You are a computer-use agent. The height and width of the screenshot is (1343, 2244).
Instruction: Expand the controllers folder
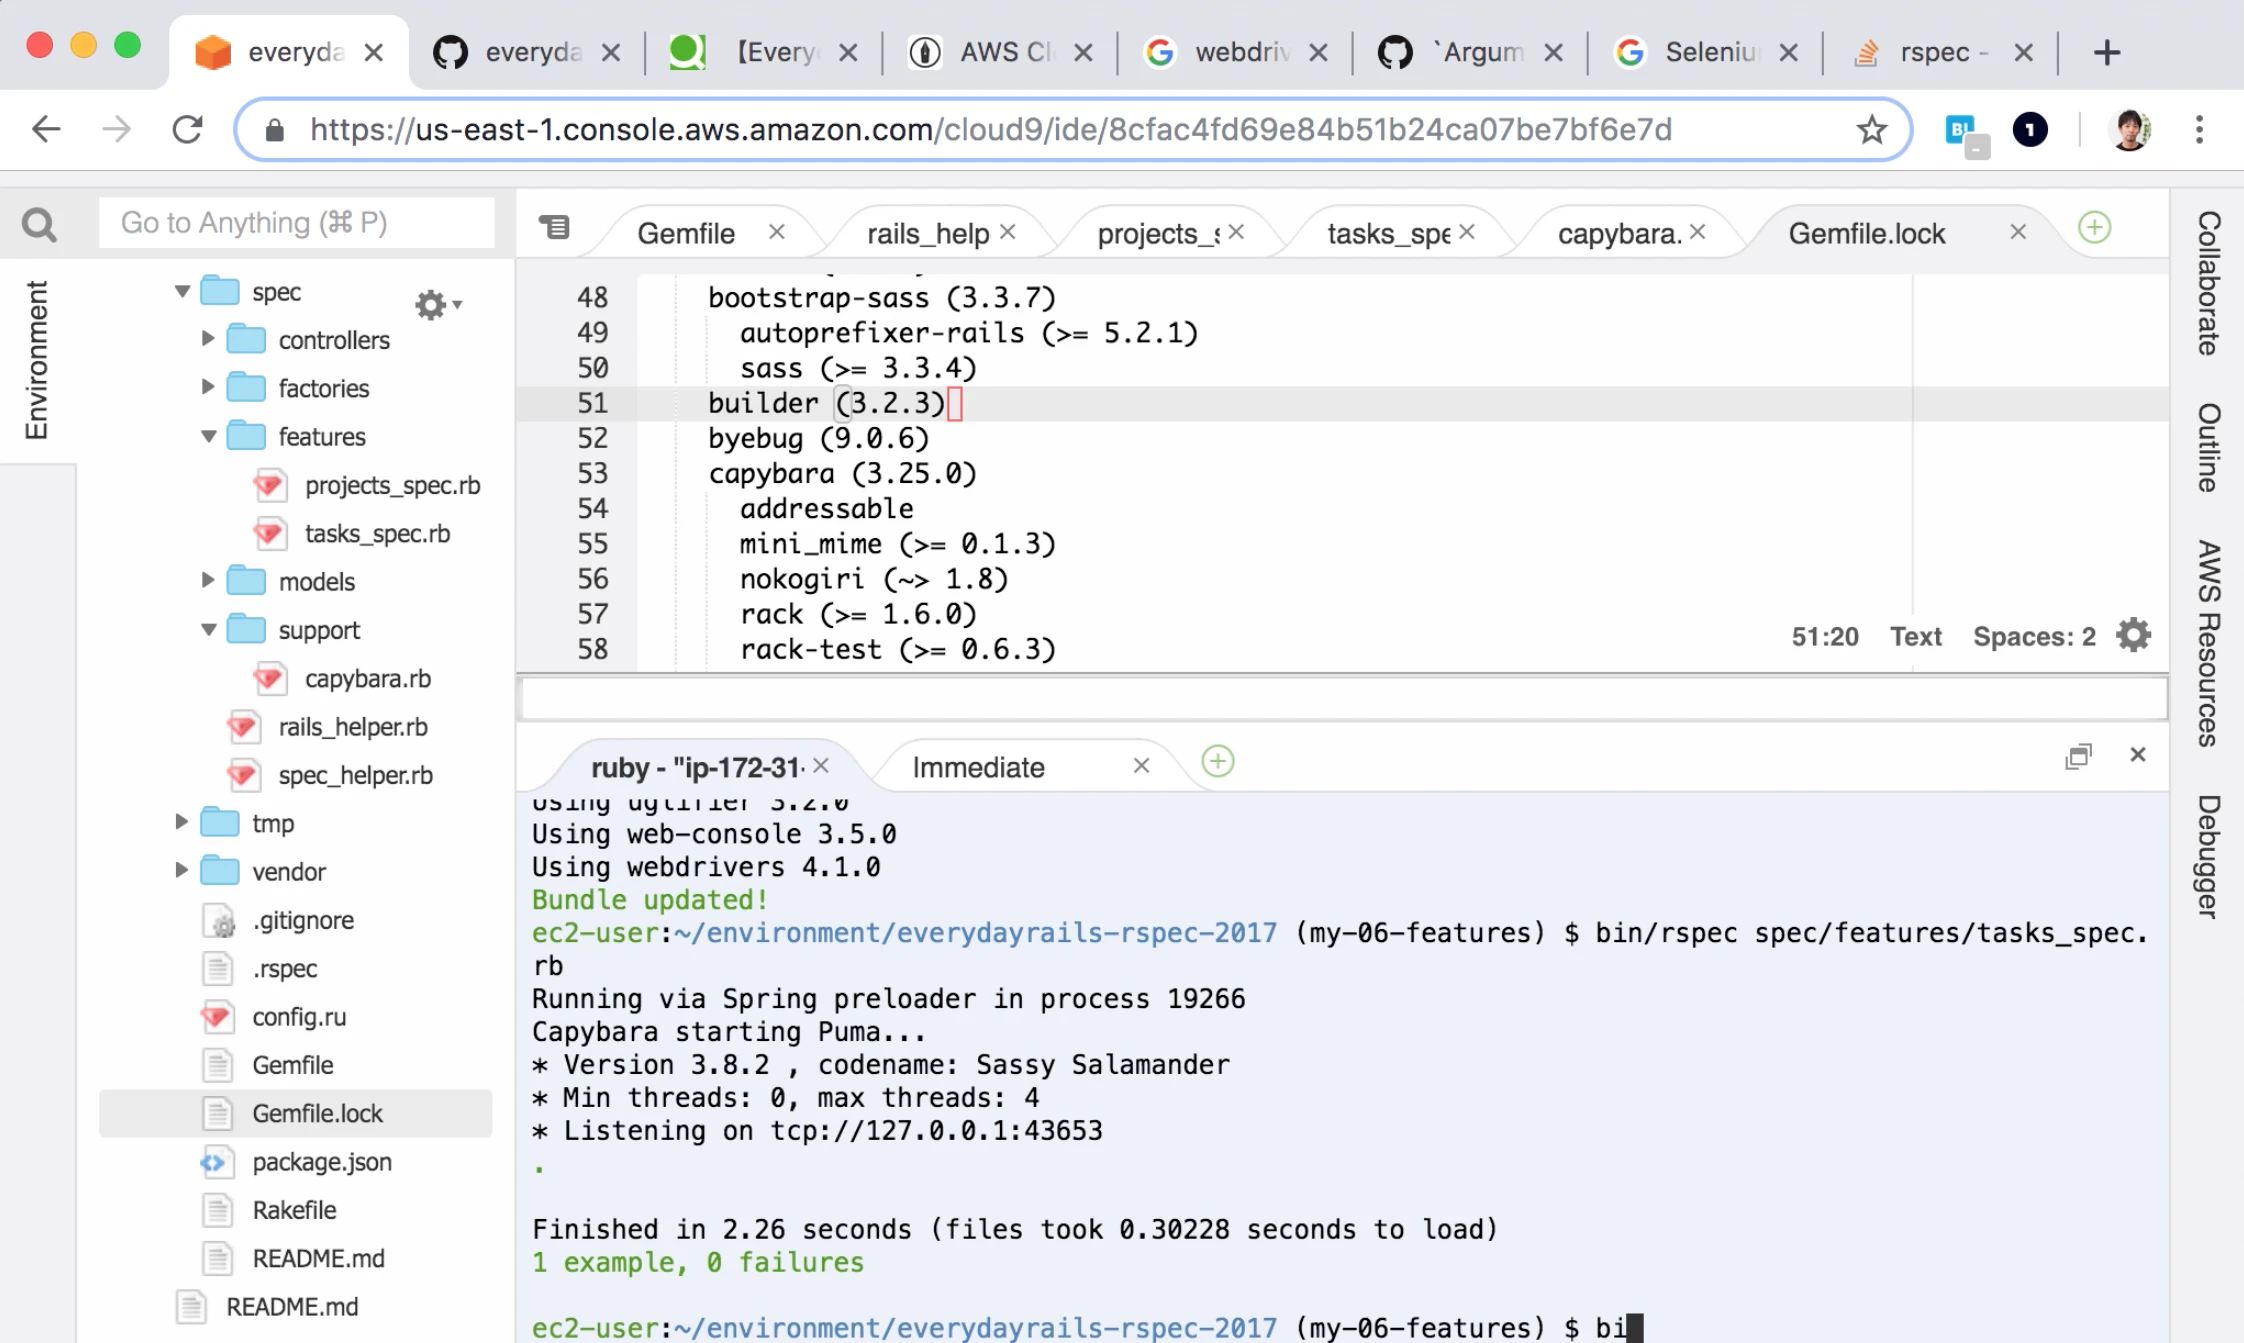[208, 339]
